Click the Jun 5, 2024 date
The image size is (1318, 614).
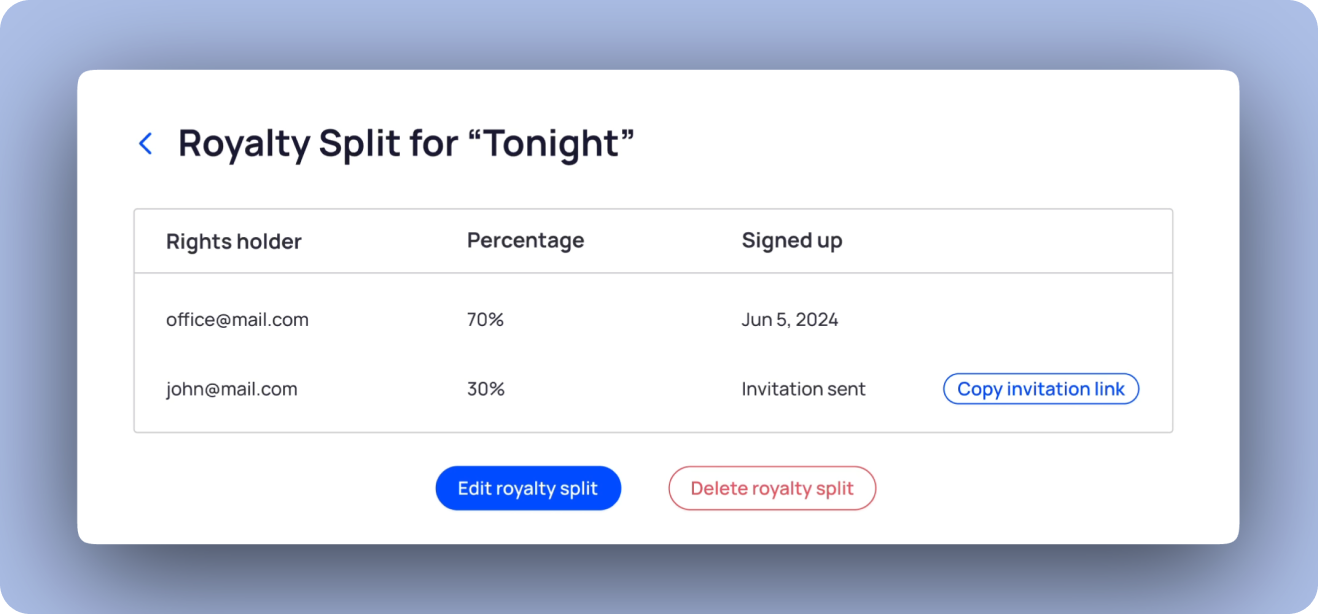[x=789, y=320]
